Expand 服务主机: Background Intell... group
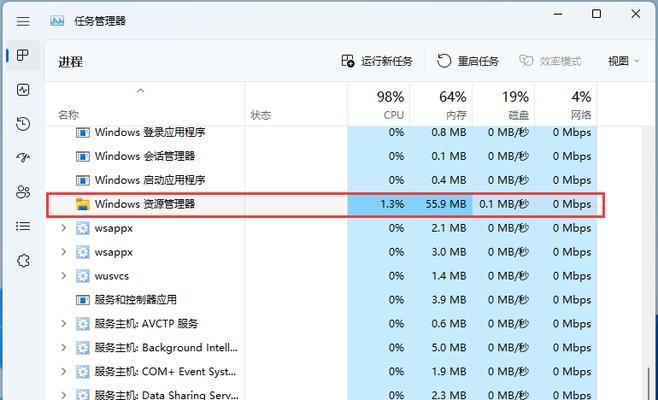658x400 pixels. tap(63, 348)
